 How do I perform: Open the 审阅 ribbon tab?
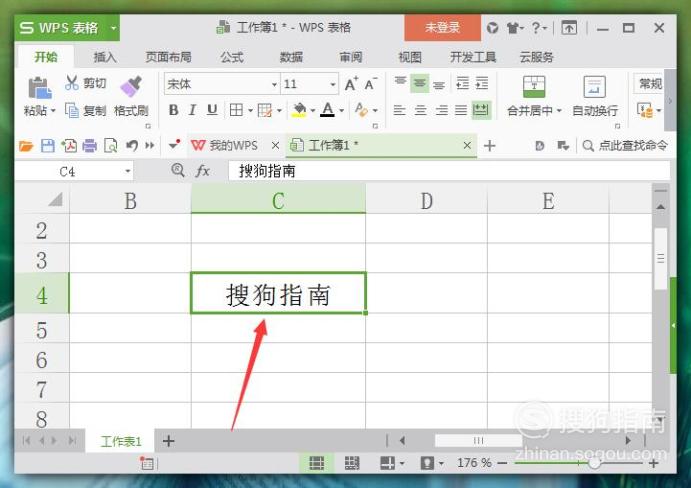pyautogui.click(x=351, y=57)
